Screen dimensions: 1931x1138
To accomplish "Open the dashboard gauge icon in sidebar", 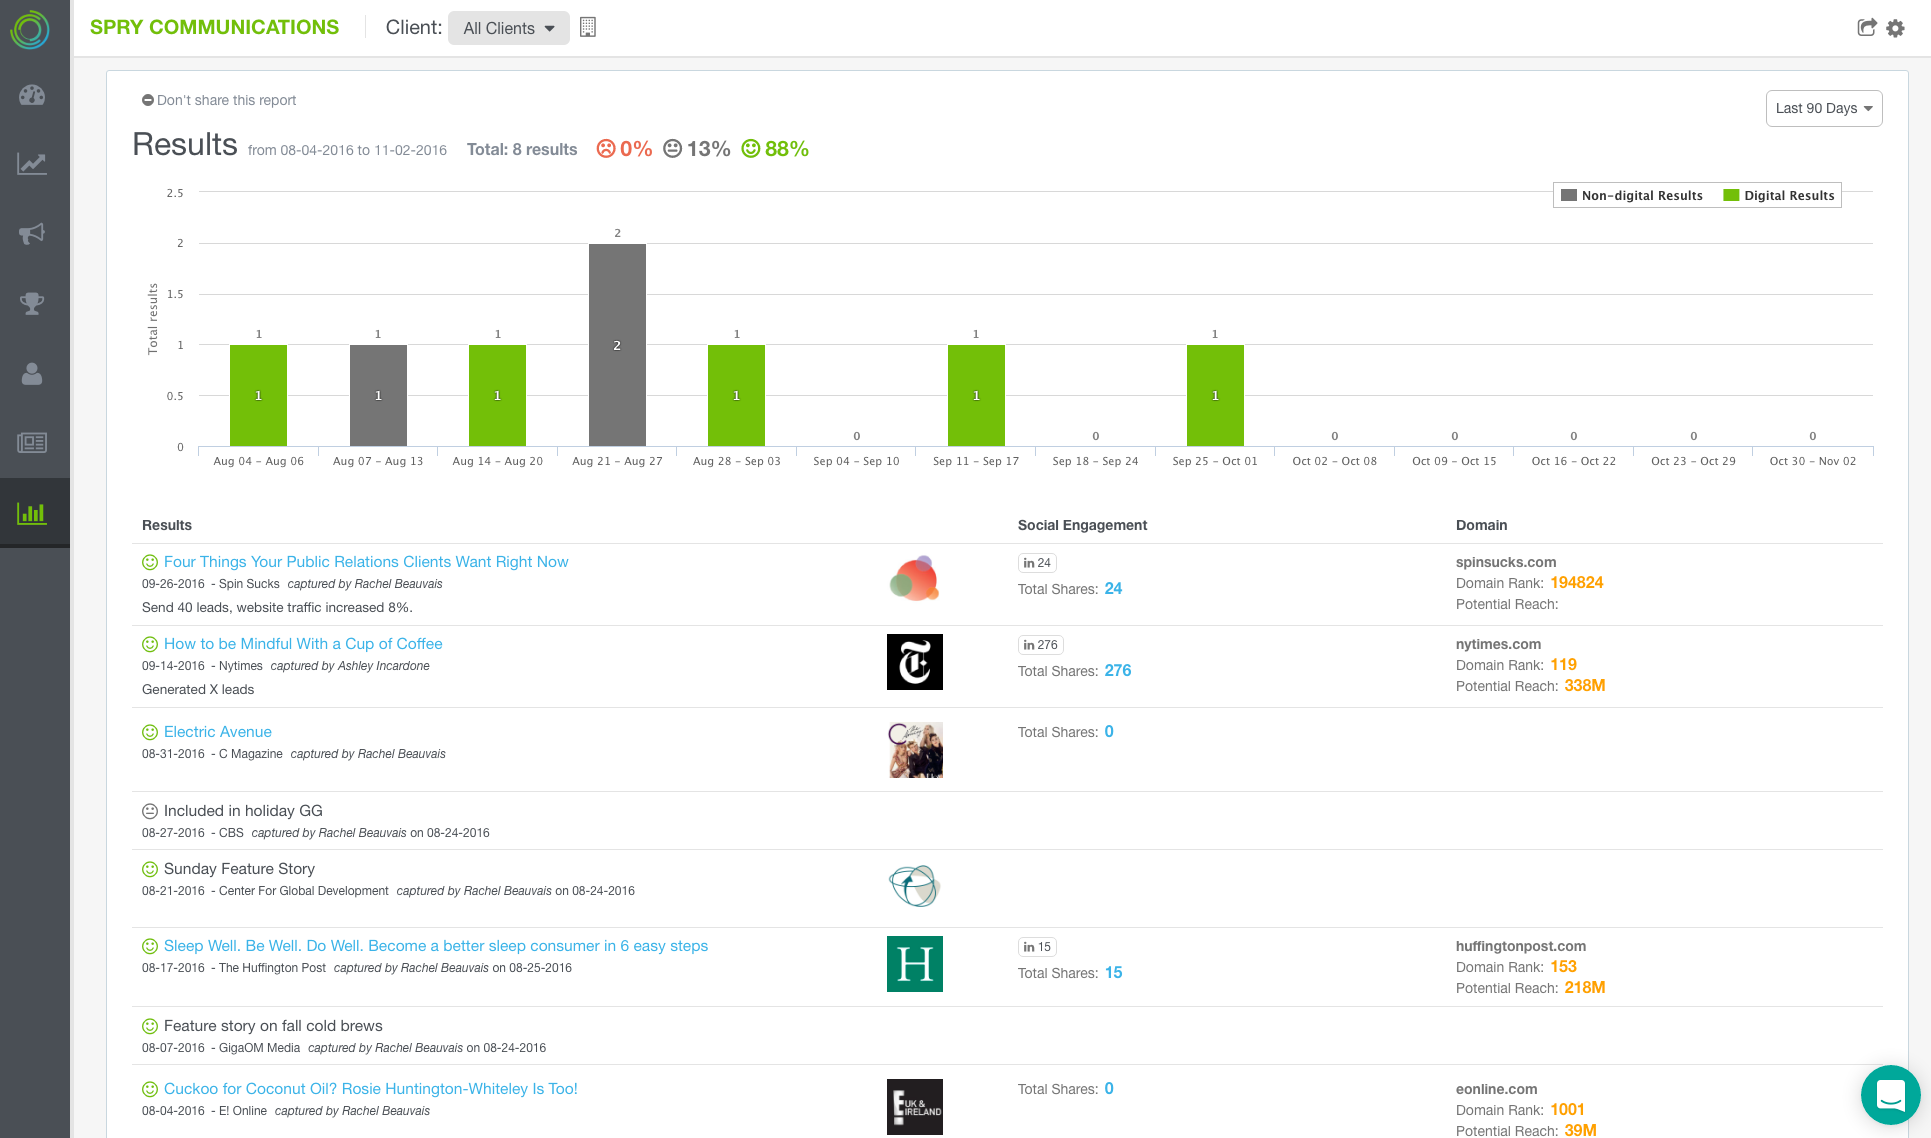I will pyautogui.click(x=32, y=96).
